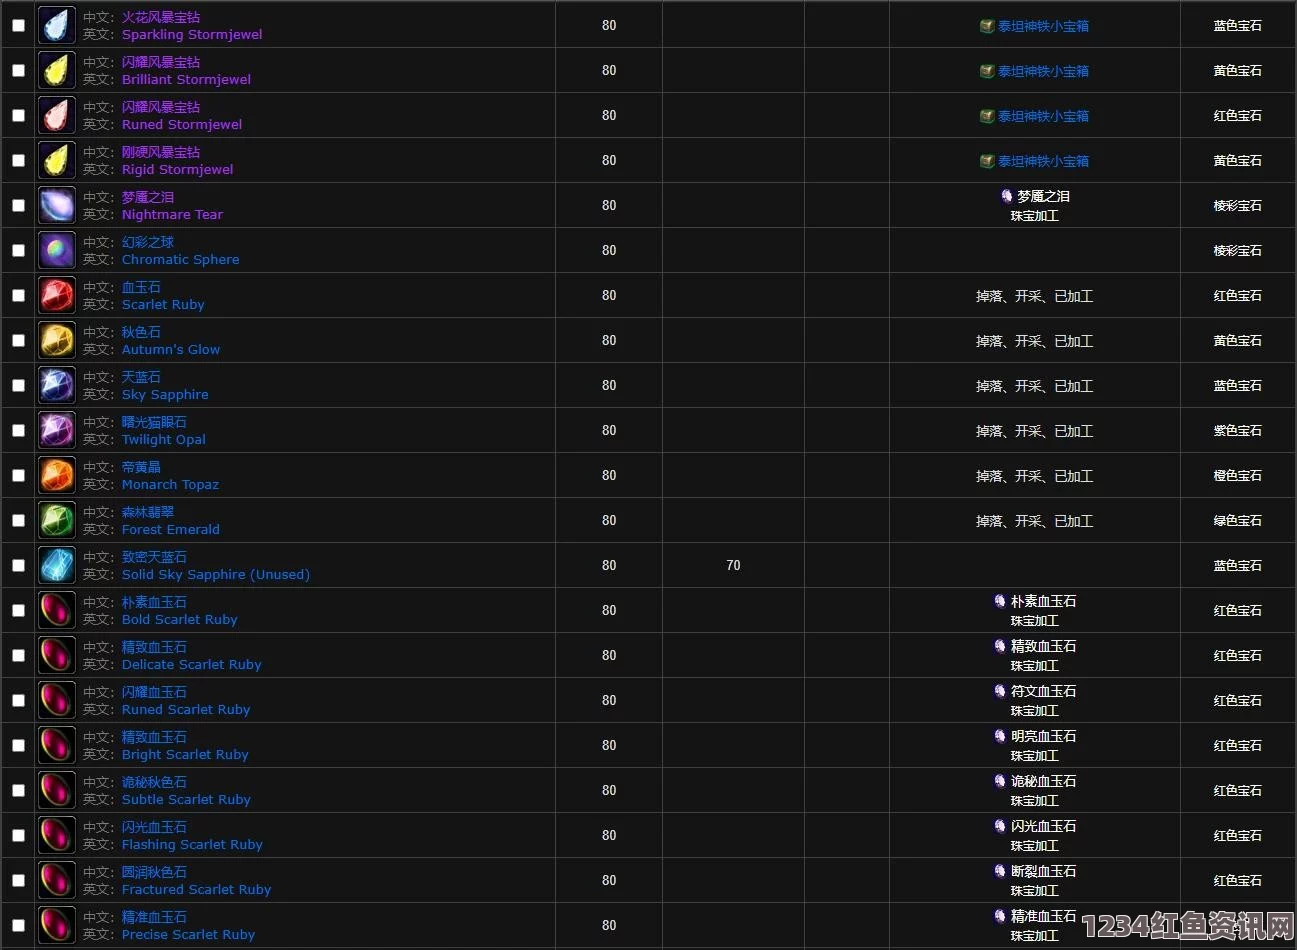Open the Nightmare Tear English name link
The image size is (1297, 950).
172,214
